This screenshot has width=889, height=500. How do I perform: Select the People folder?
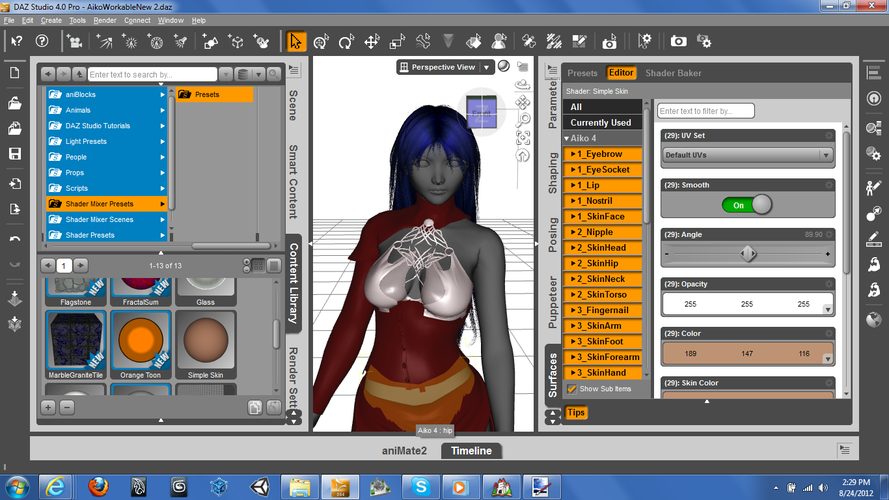coord(105,157)
